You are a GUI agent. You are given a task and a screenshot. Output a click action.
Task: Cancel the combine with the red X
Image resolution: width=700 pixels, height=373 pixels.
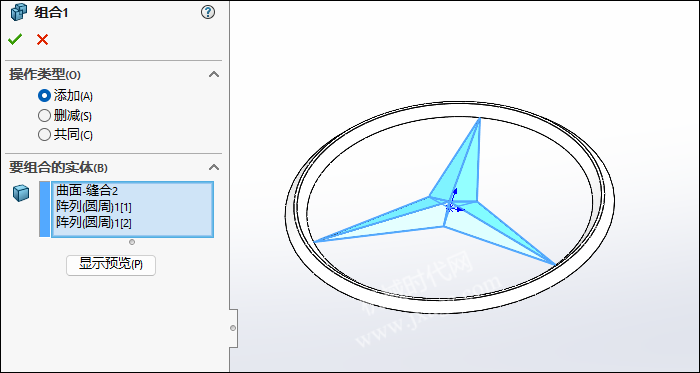tap(42, 40)
